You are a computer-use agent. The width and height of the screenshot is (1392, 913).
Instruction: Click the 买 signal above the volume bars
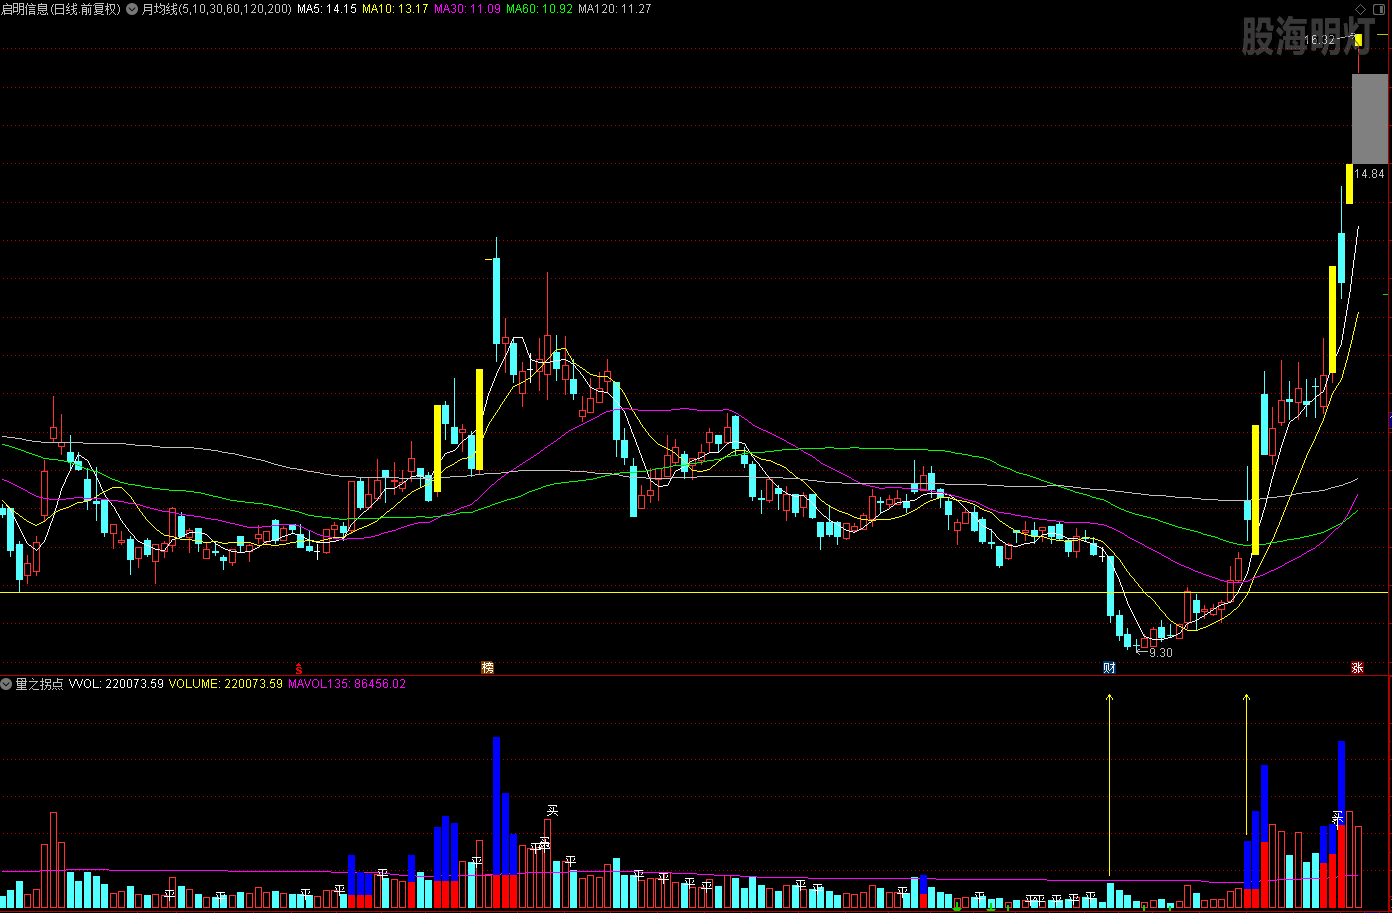click(x=551, y=810)
